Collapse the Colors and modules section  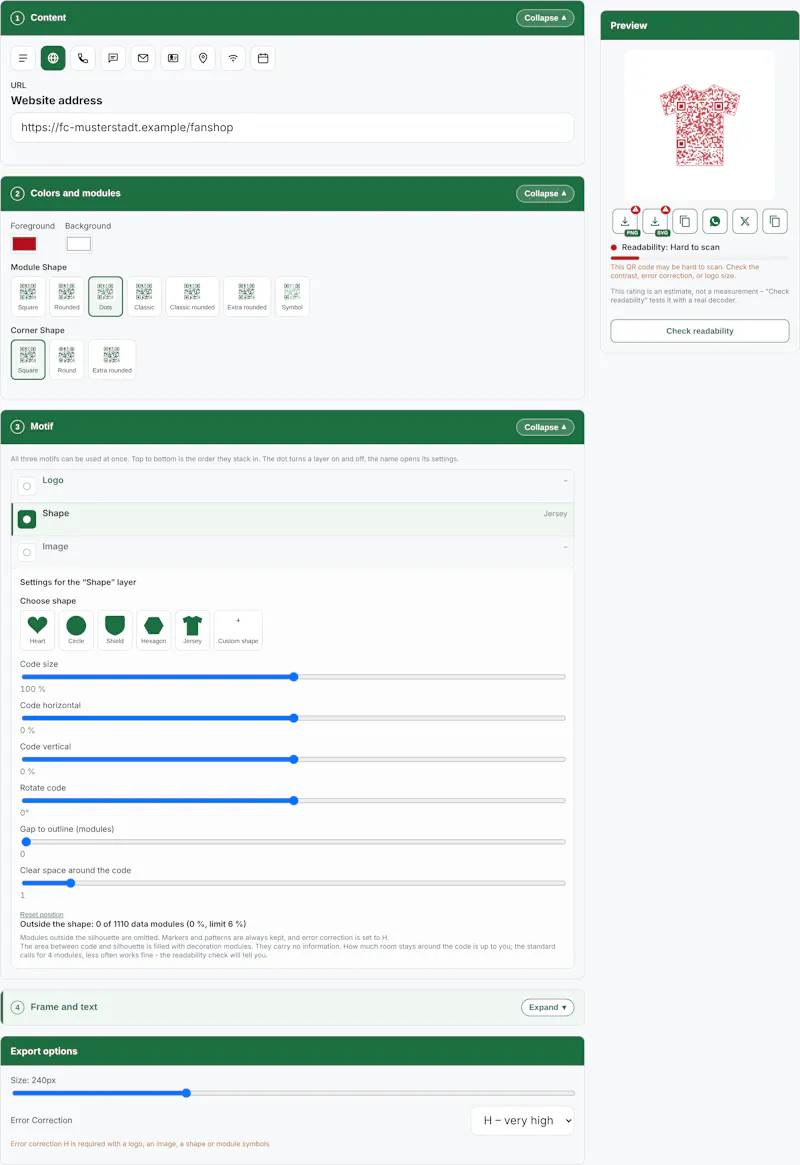click(545, 193)
